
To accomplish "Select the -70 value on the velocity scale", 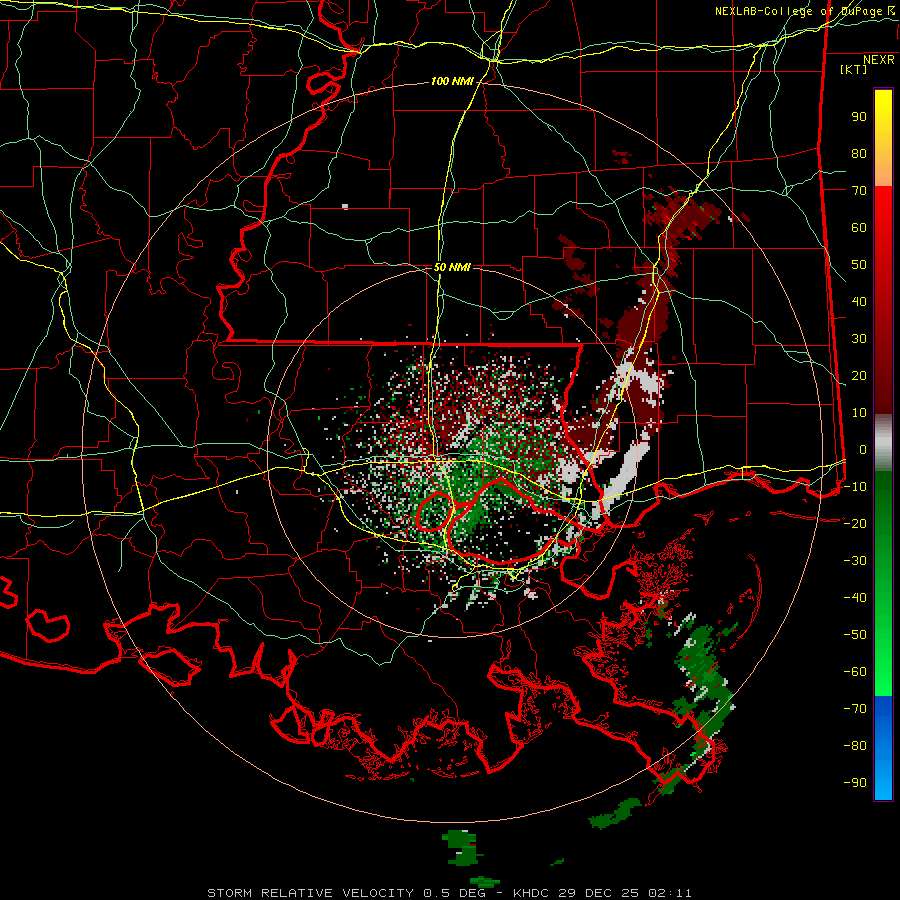I will [x=855, y=709].
